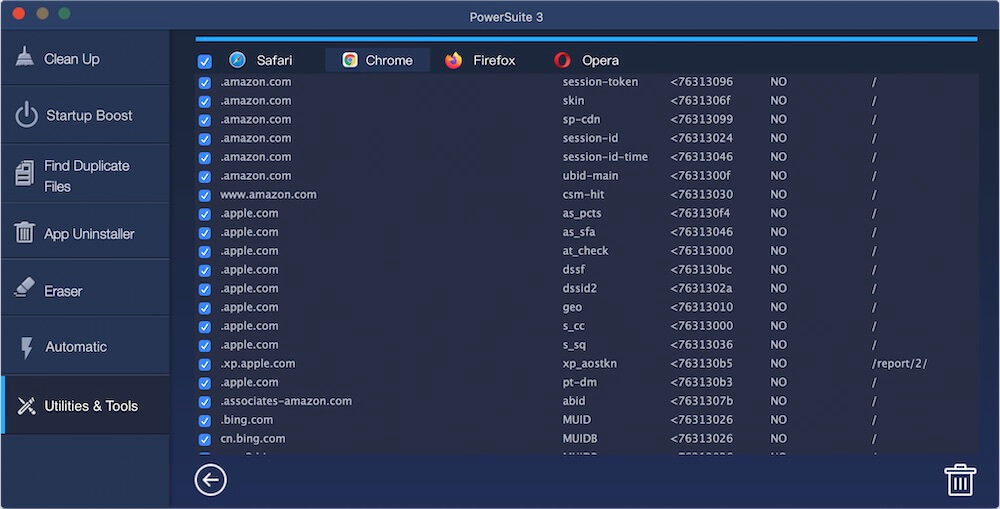Select the Find Duplicate Files document icon
1000x509 pixels.
(x=25, y=173)
